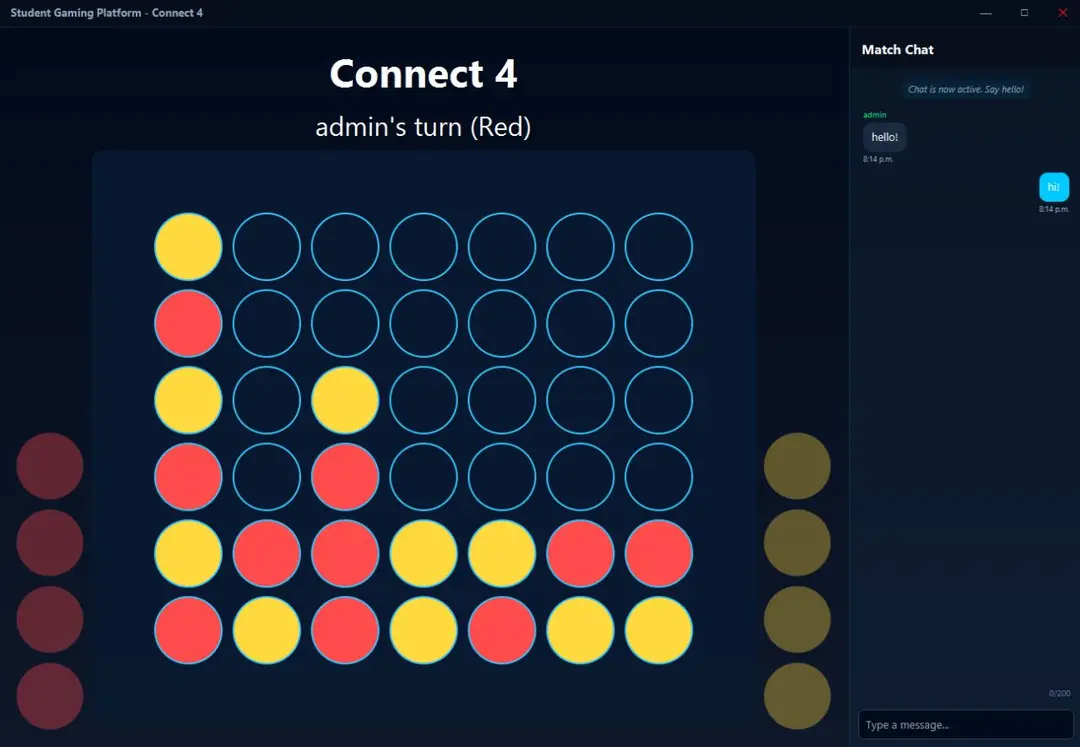Click the top-row empty slot of column five
The height and width of the screenshot is (747, 1080).
point(502,246)
